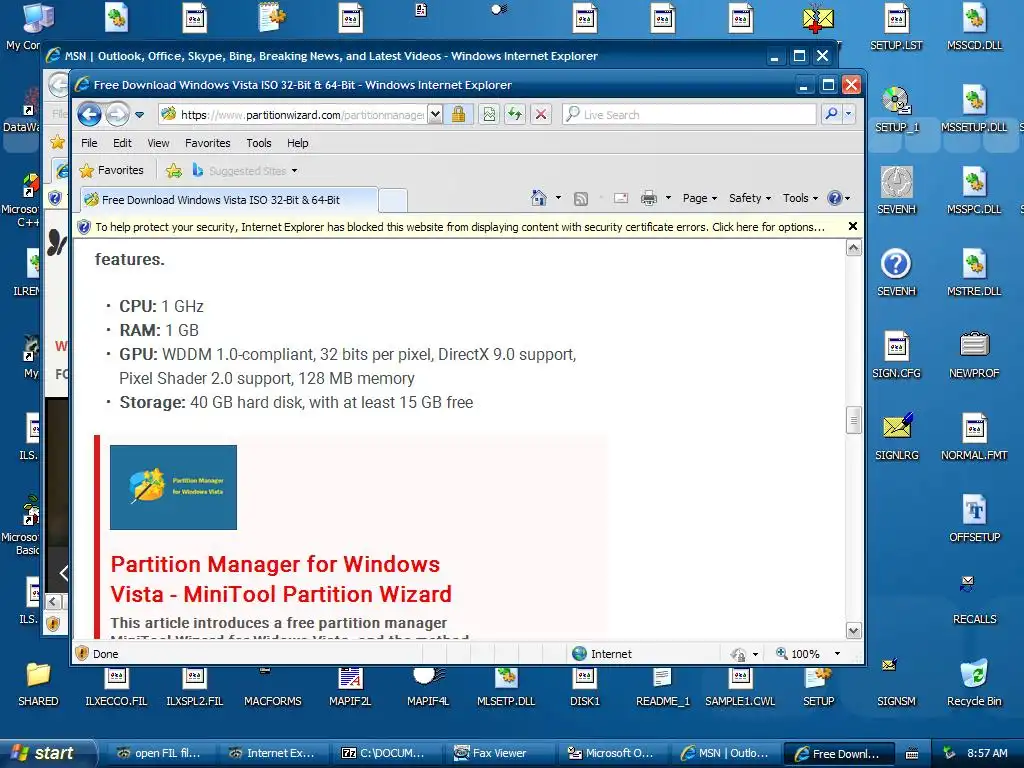1024x768 pixels.
Task: Open search provider dropdown arrow
Action: click(848, 114)
